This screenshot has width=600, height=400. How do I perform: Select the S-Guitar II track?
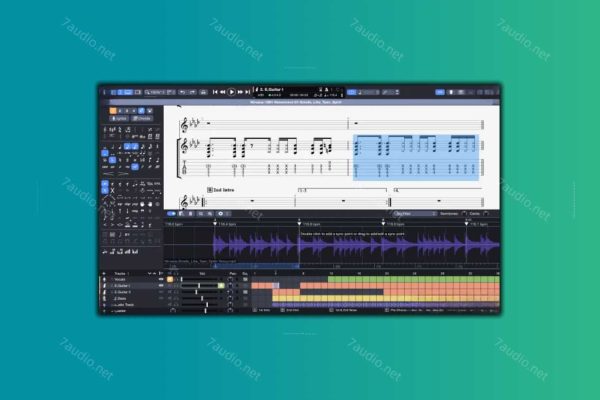pos(122,292)
